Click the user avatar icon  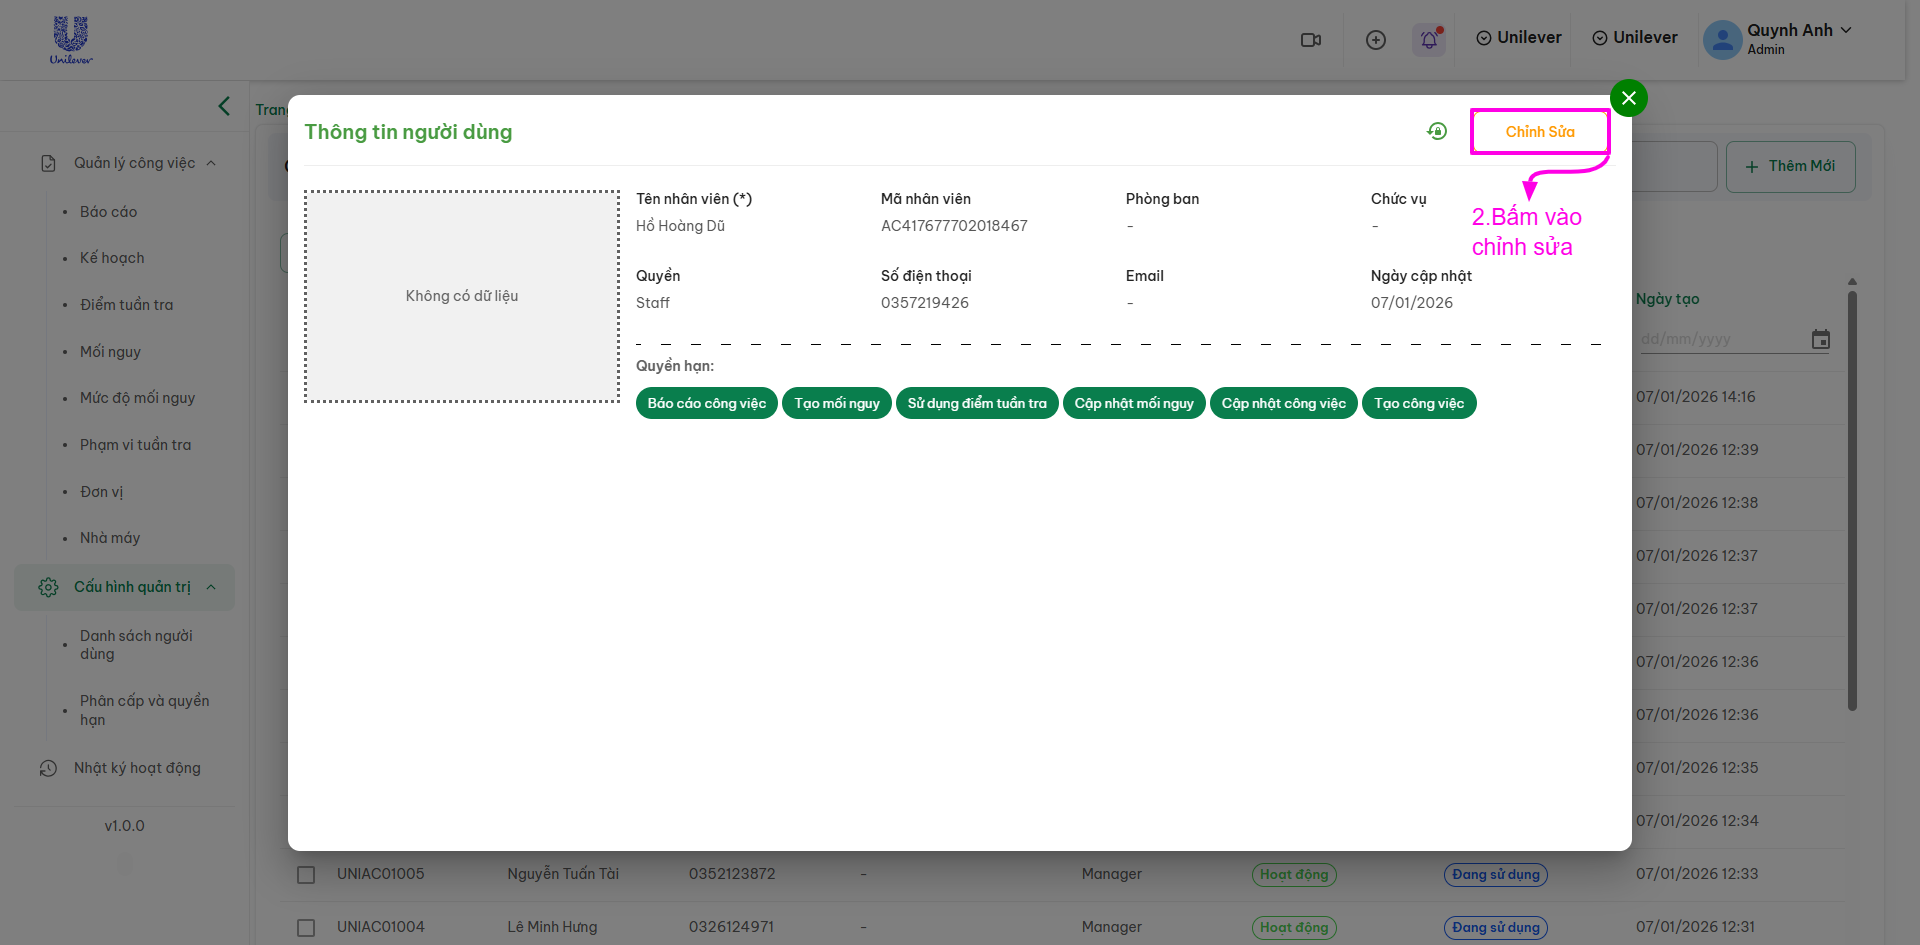tap(1721, 40)
